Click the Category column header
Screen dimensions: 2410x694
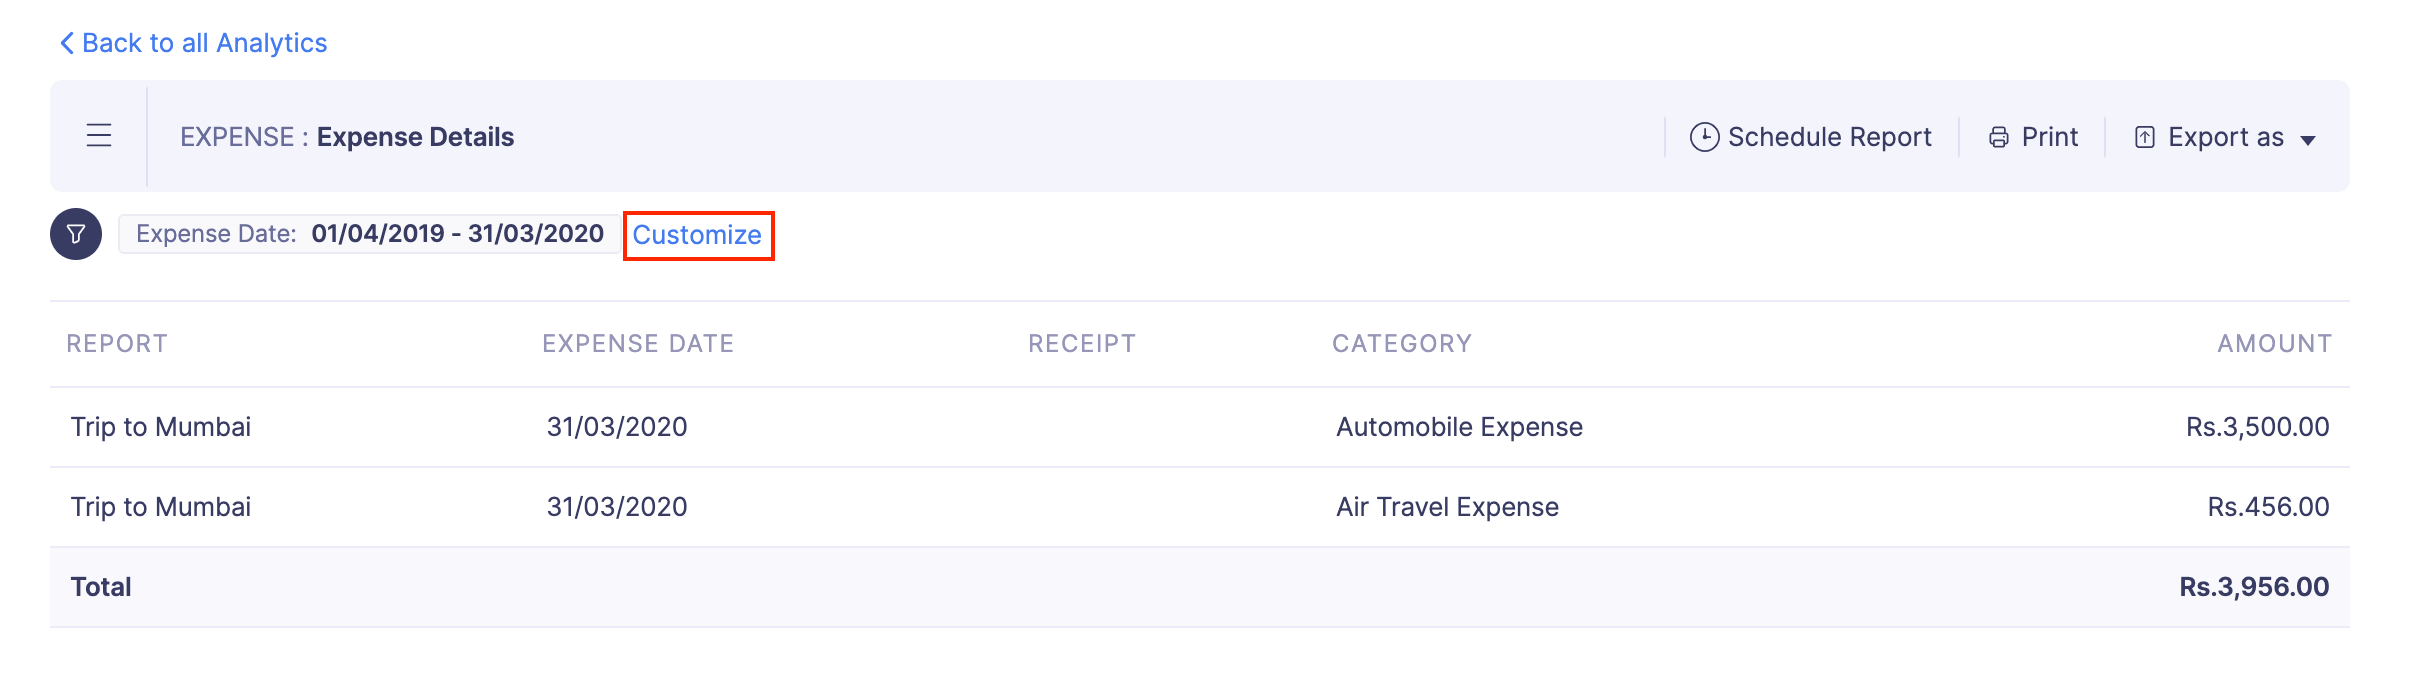click(1401, 344)
